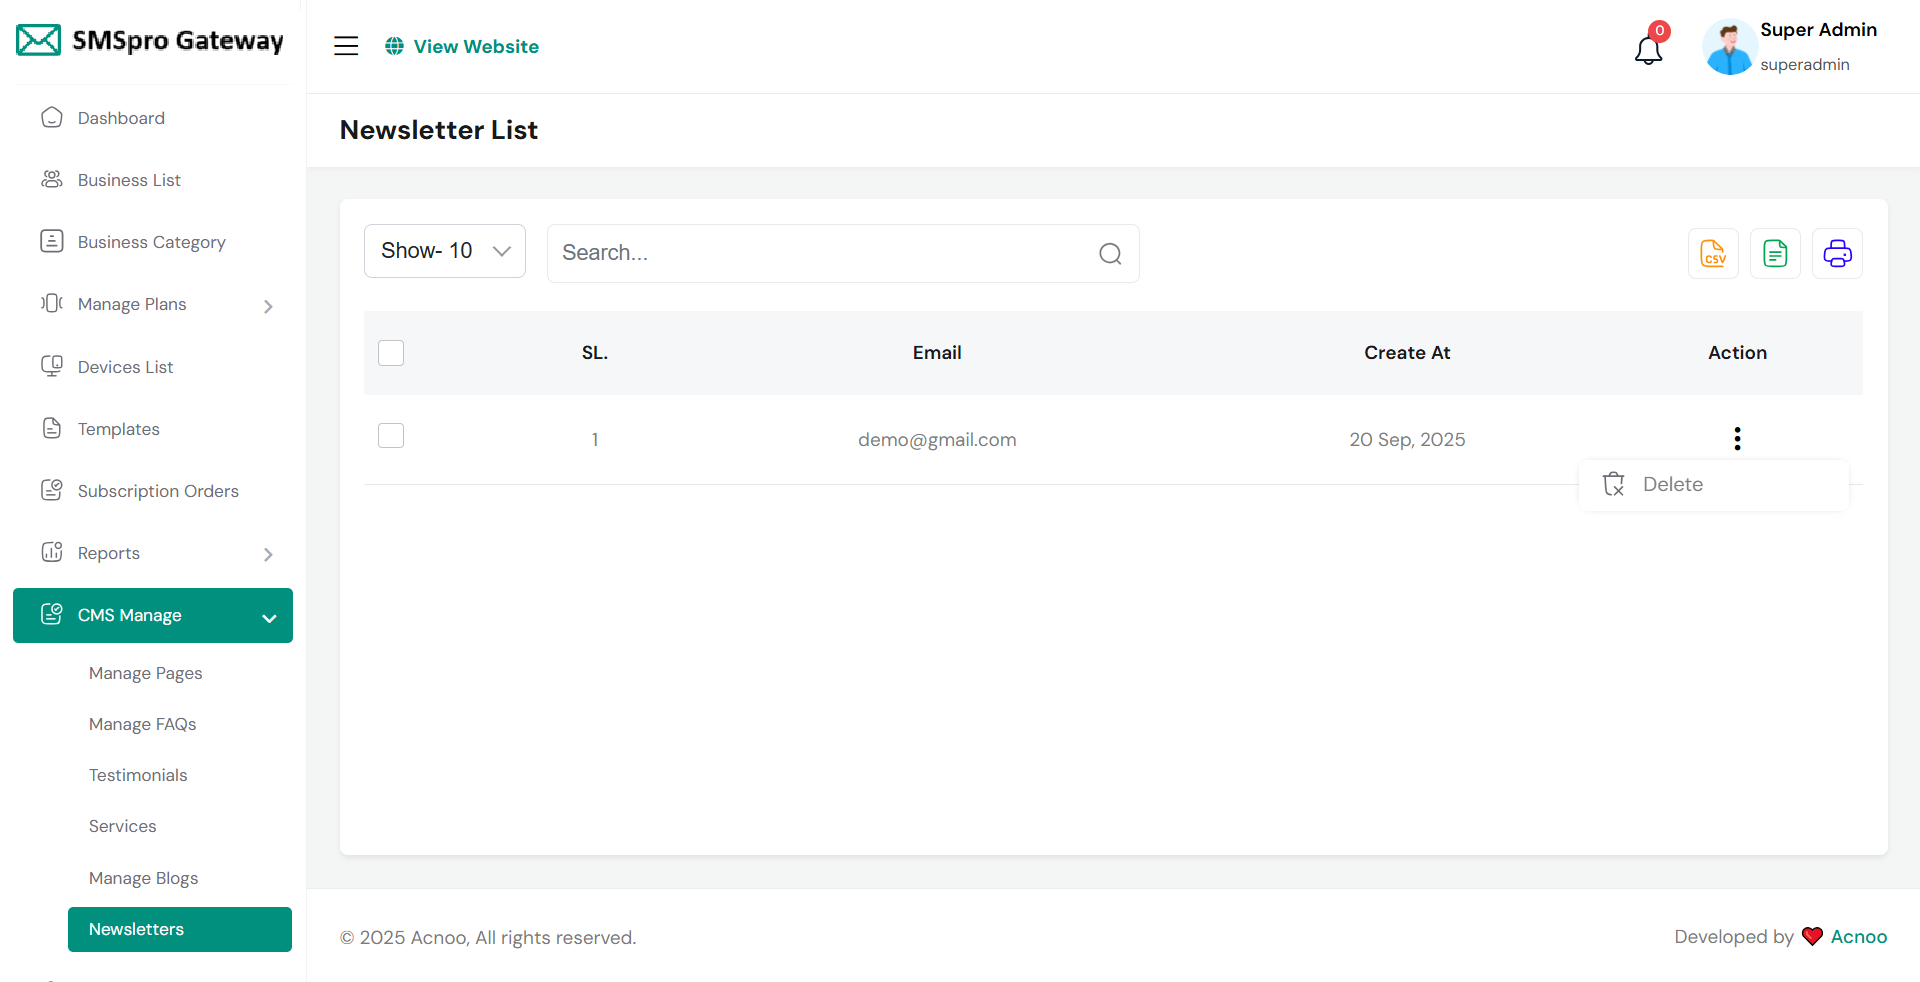Click the search magnifier icon
Image resolution: width=1920 pixels, height=982 pixels.
(1110, 254)
